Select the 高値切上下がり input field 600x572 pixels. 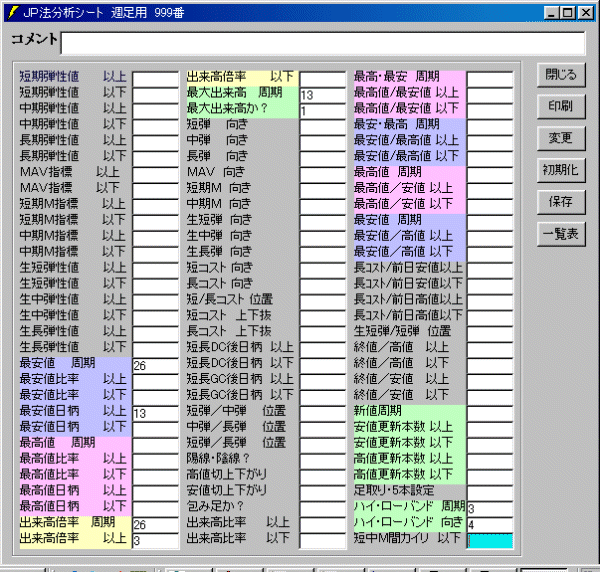323,477
